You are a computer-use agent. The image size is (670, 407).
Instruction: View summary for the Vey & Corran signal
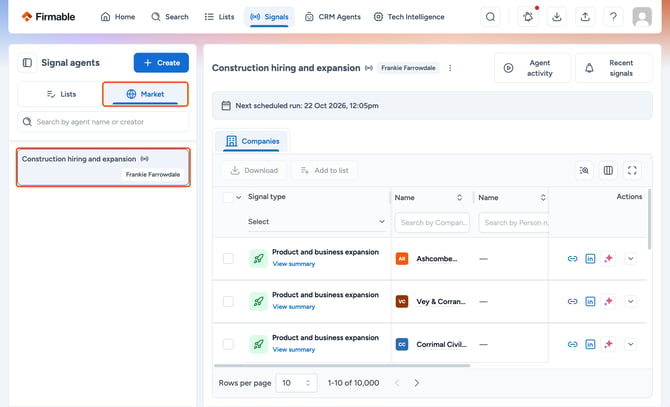[x=294, y=307]
